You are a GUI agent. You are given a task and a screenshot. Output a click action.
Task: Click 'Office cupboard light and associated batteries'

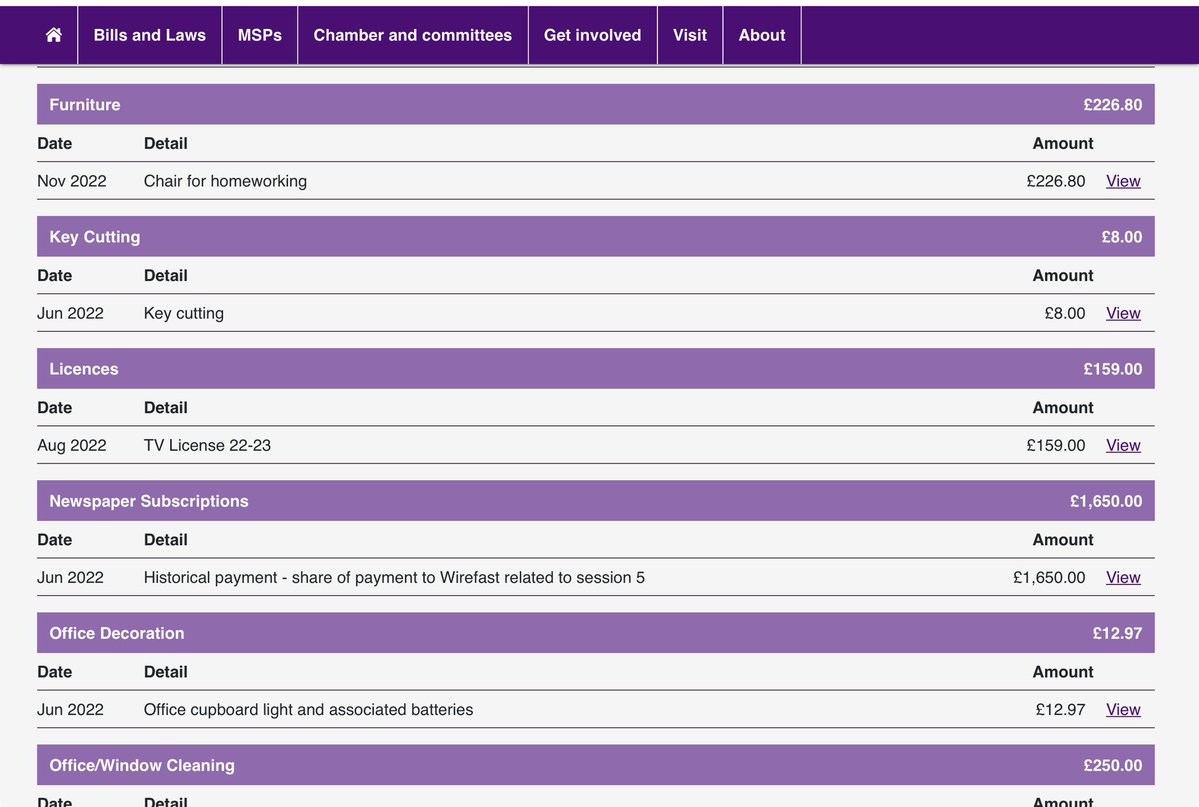[308, 710]
